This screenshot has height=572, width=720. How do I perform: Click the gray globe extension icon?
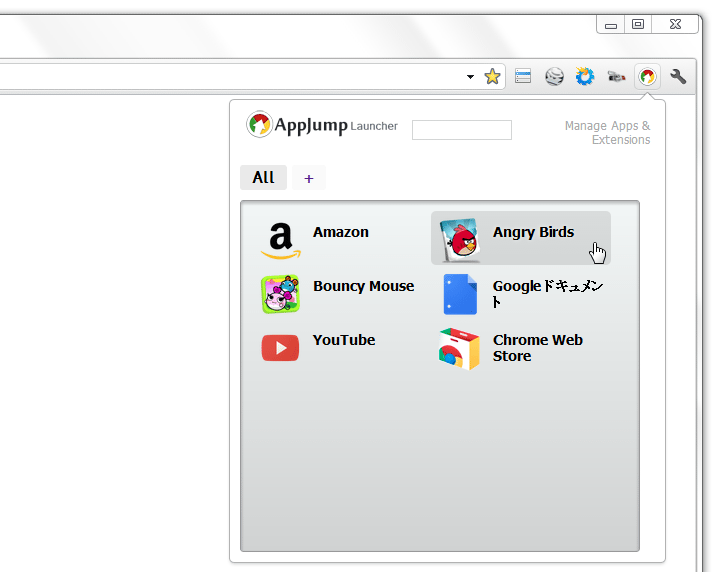(554, 76)
